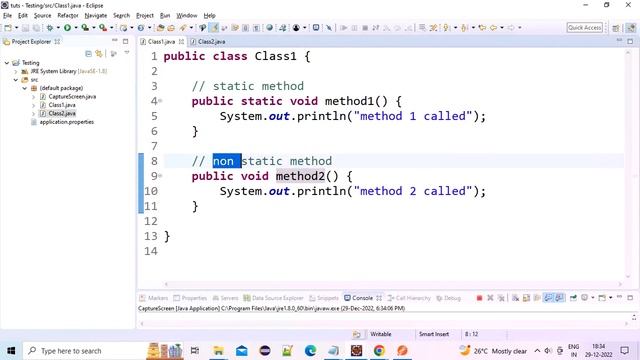This screenshot has height=360, width=640.
Task: Click the New file toolbar icon
Action: [x=8, y=28]
